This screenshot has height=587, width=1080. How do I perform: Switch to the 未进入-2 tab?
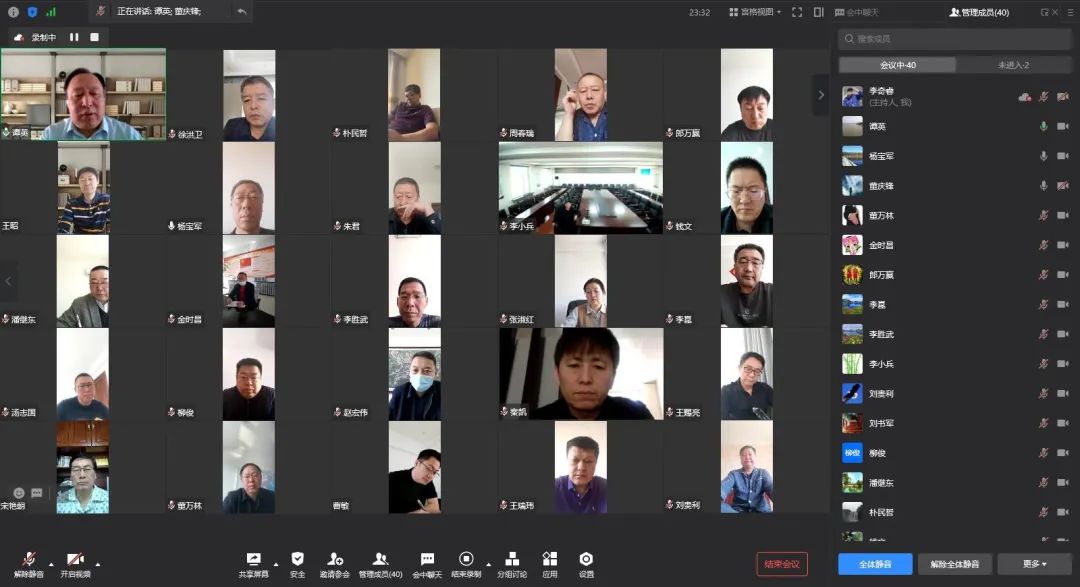pos(1013,65)
